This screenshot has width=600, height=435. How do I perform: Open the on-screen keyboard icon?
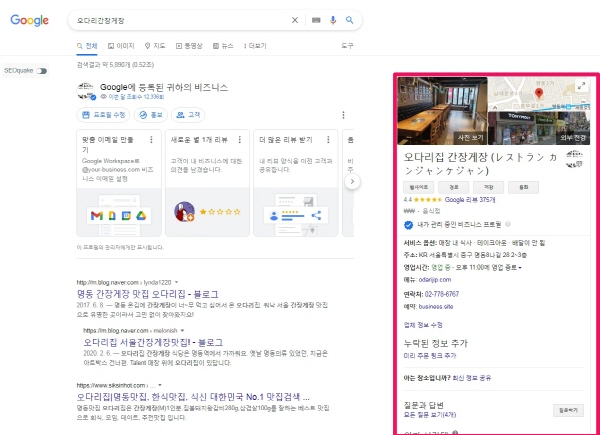[316, 20]
